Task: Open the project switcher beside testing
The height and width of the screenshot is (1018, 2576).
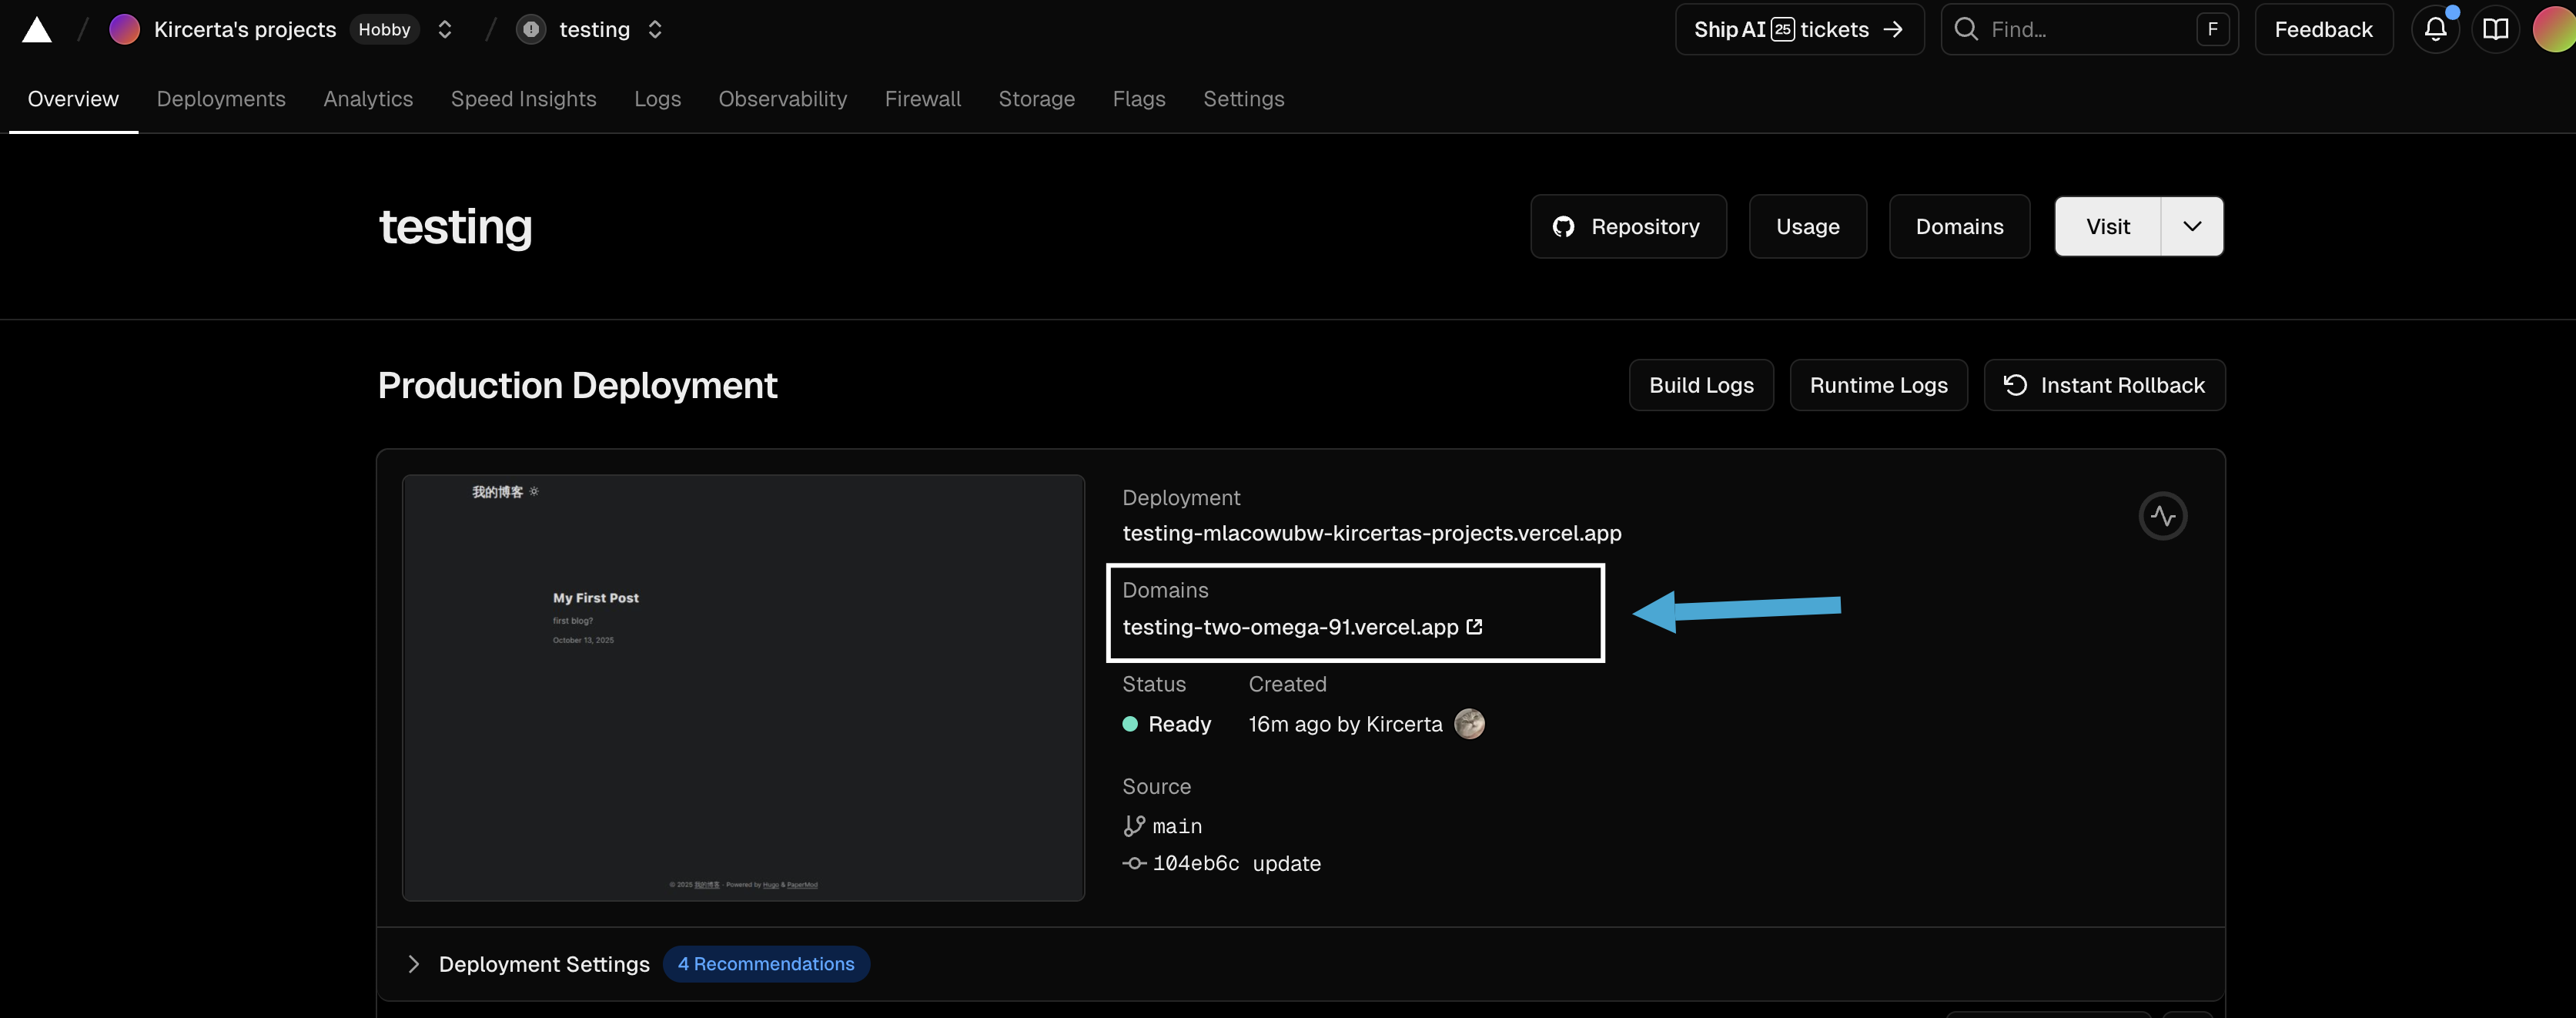Action: click(x=655, y=30)
